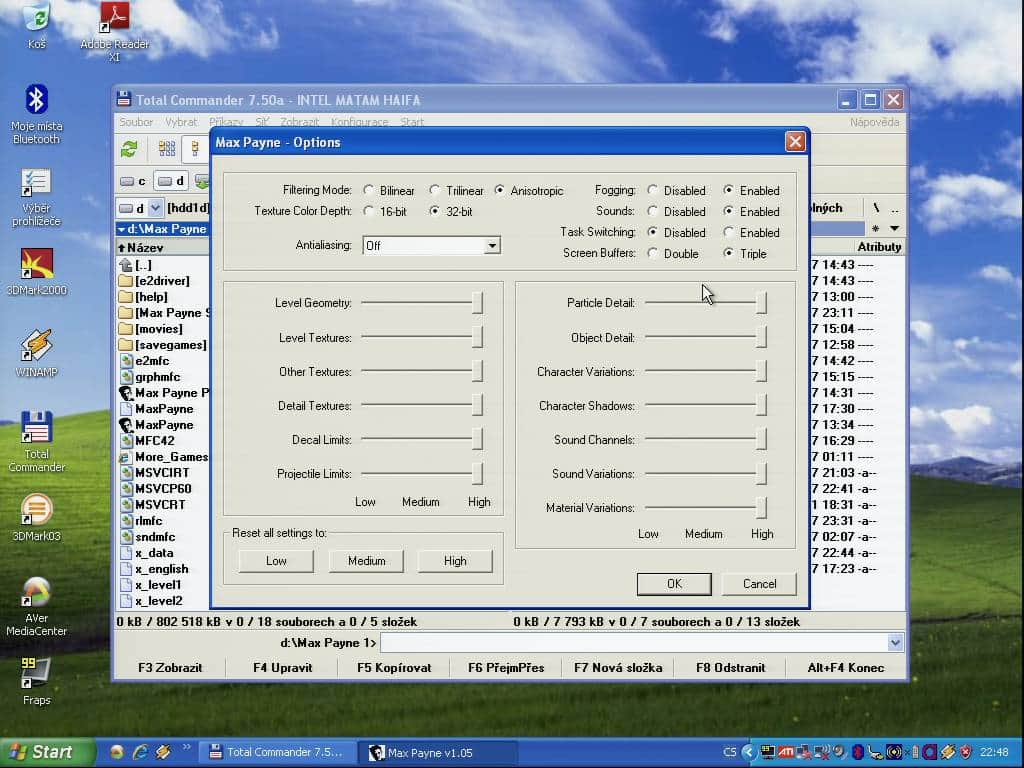Open the Antialiasing dropdown

point(492,246)
